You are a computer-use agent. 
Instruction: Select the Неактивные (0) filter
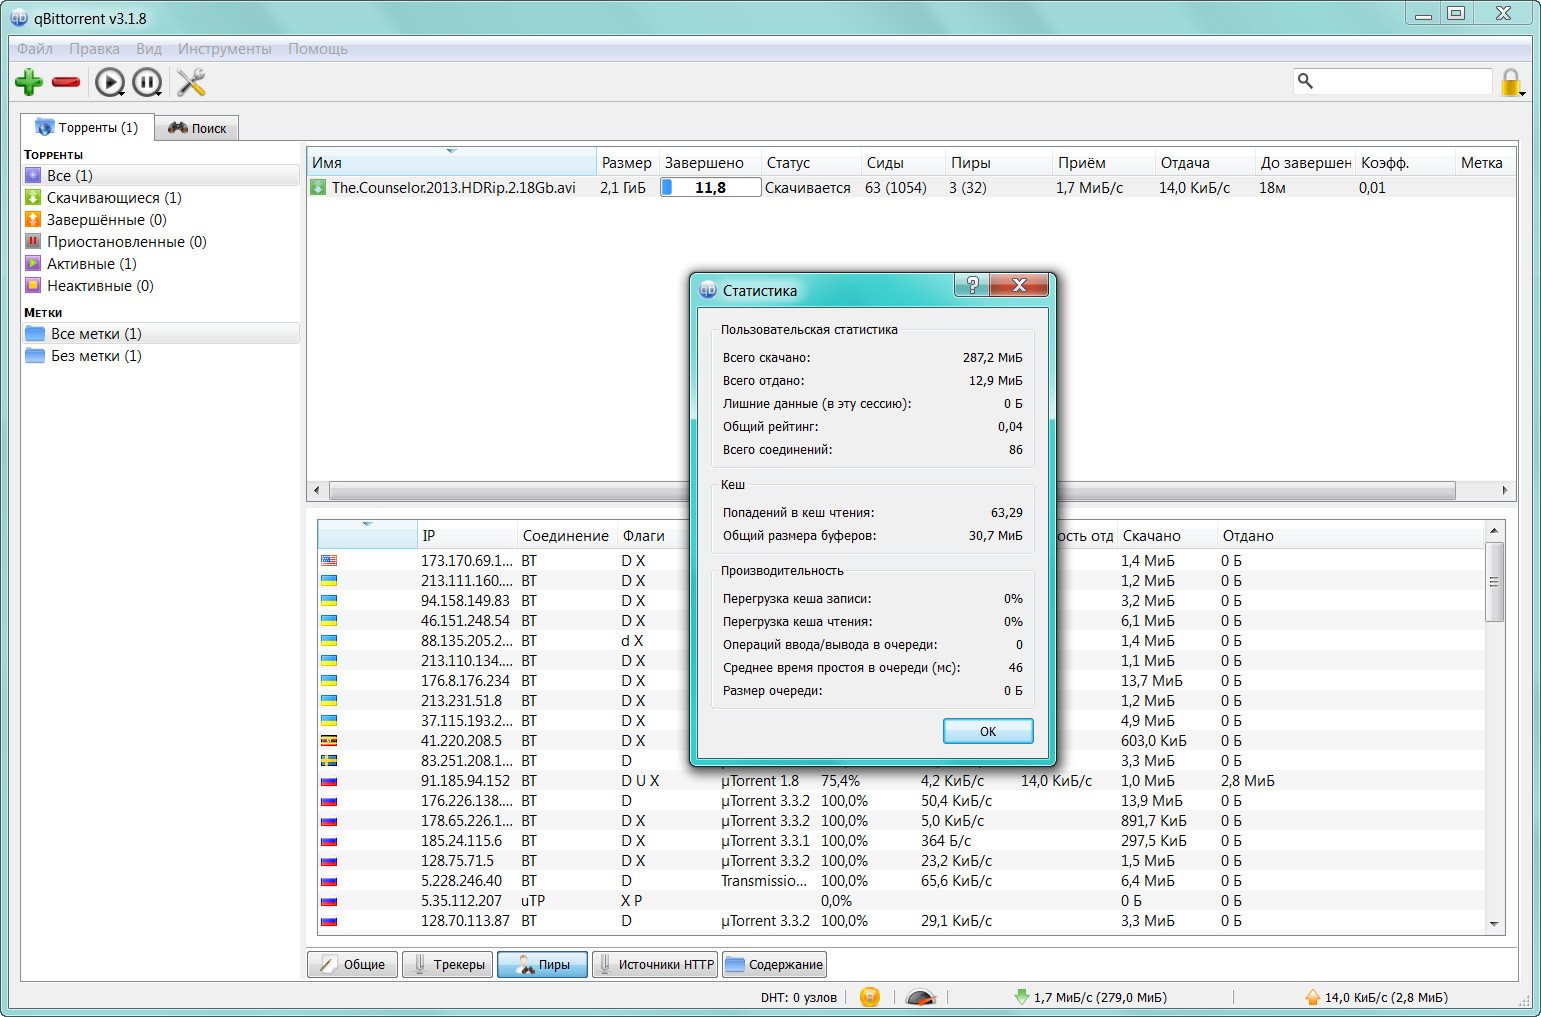click(x=161, y=285)
